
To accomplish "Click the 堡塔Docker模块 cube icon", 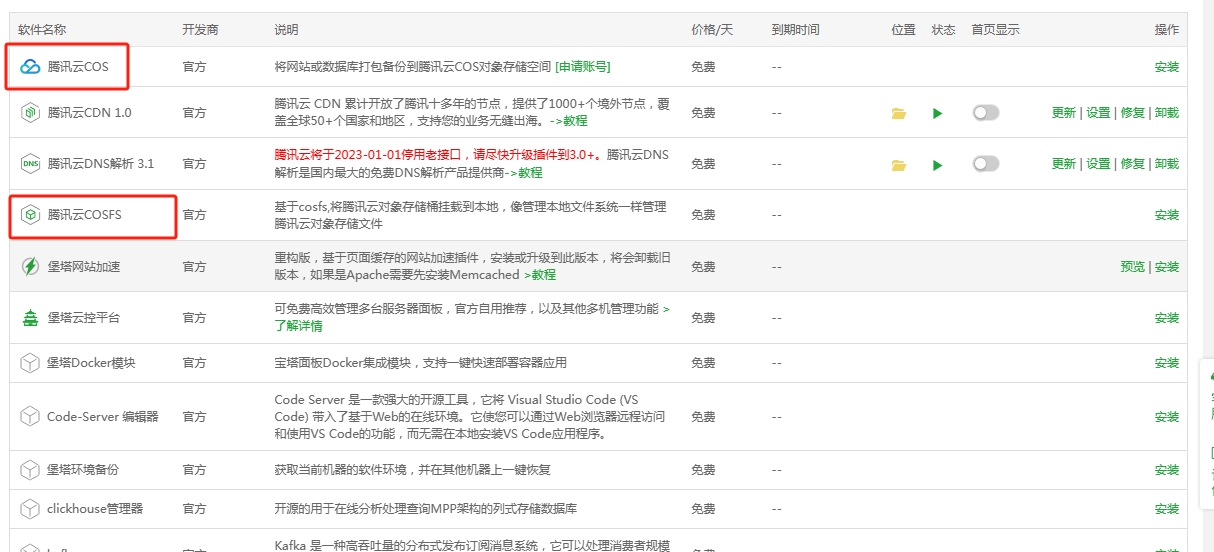I will click(30, 363).
